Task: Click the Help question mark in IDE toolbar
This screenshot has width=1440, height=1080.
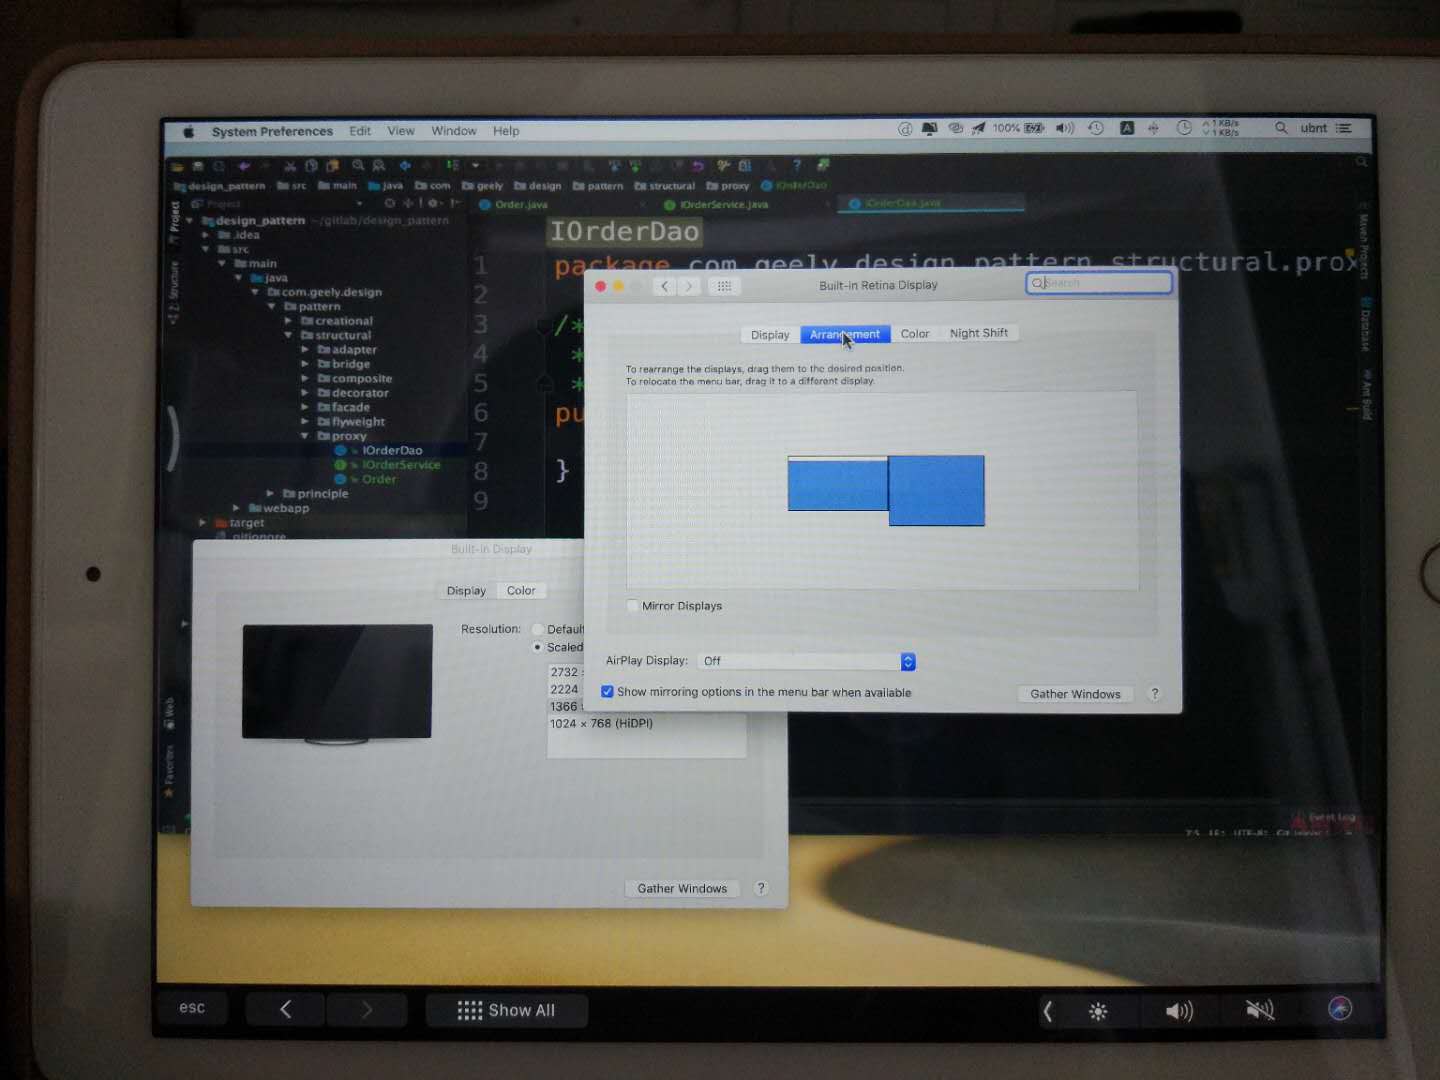Action: click(x=797, y=165)
